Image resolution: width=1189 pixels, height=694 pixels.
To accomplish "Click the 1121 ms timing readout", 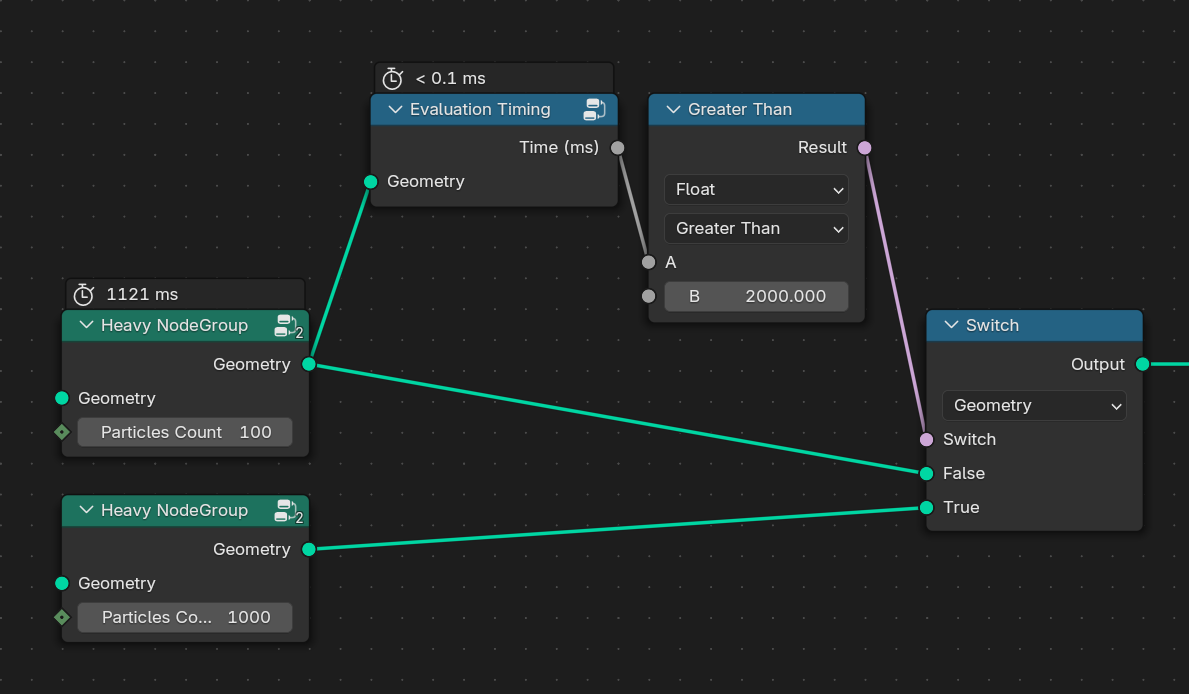I will tap(142, 294).
